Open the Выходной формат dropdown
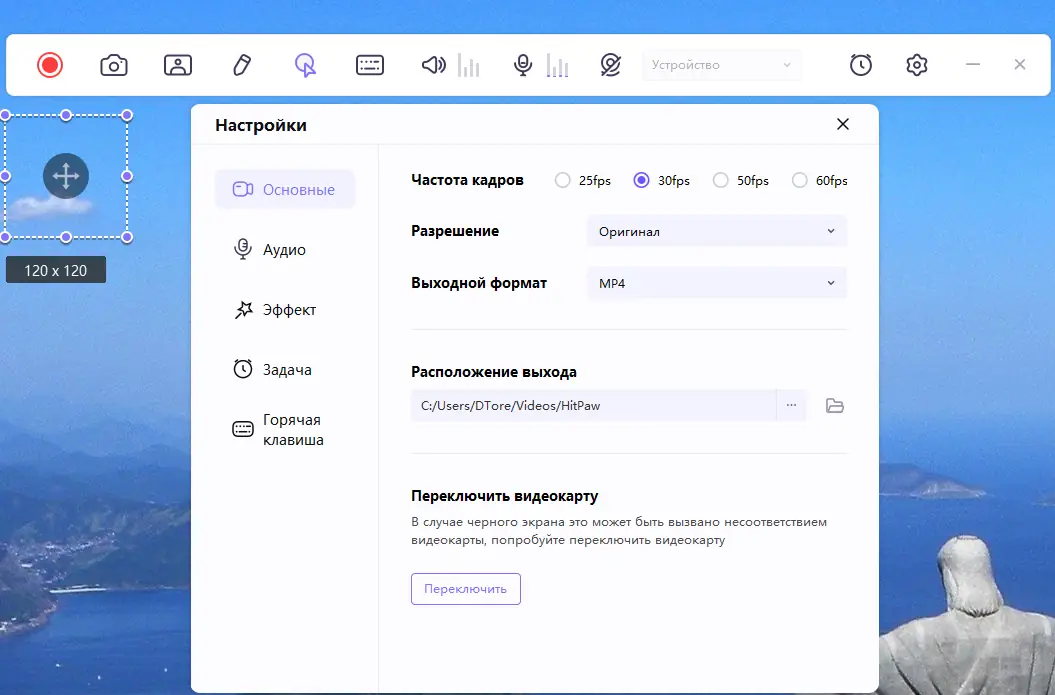This screenshot has height=695, width=1055. pyautogui.click(x=716, y=283)
